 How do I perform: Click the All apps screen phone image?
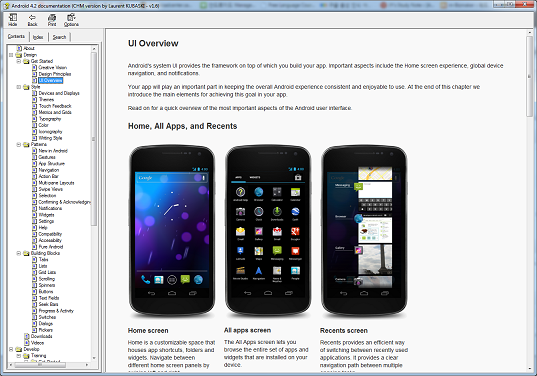click(x=268, y=230)
